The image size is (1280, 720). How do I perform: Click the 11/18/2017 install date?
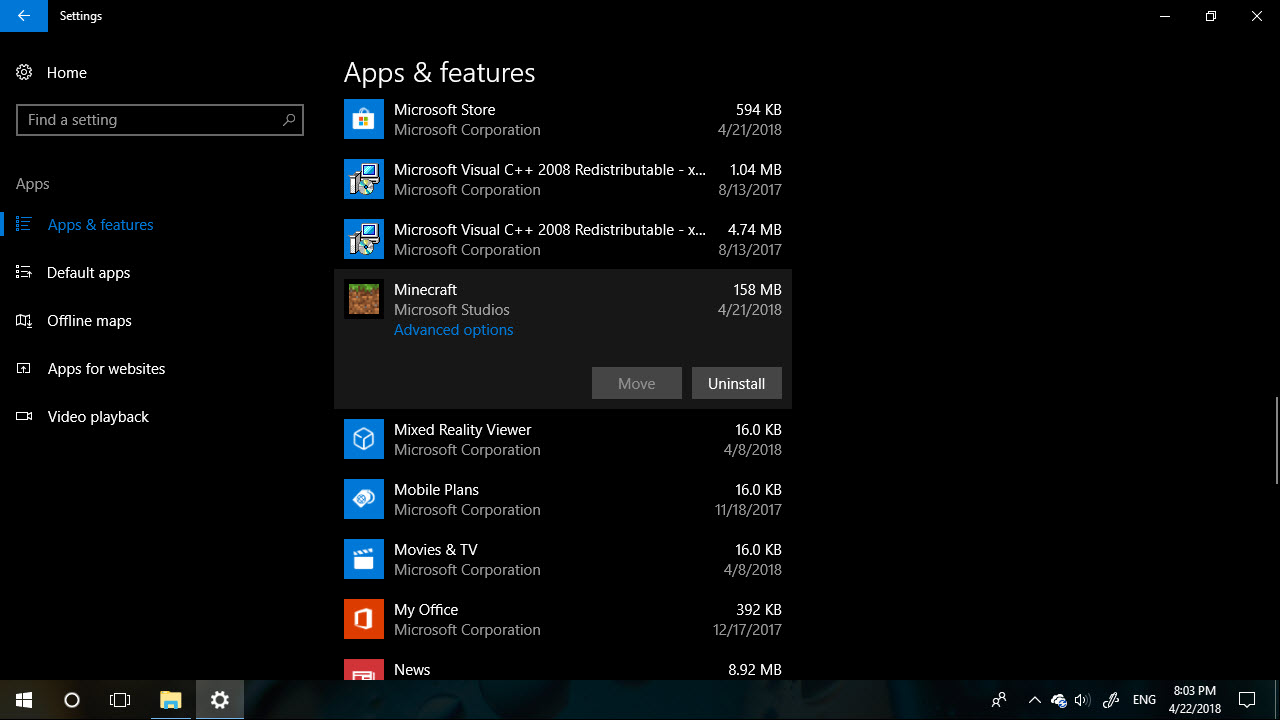[x=748, y=510]
